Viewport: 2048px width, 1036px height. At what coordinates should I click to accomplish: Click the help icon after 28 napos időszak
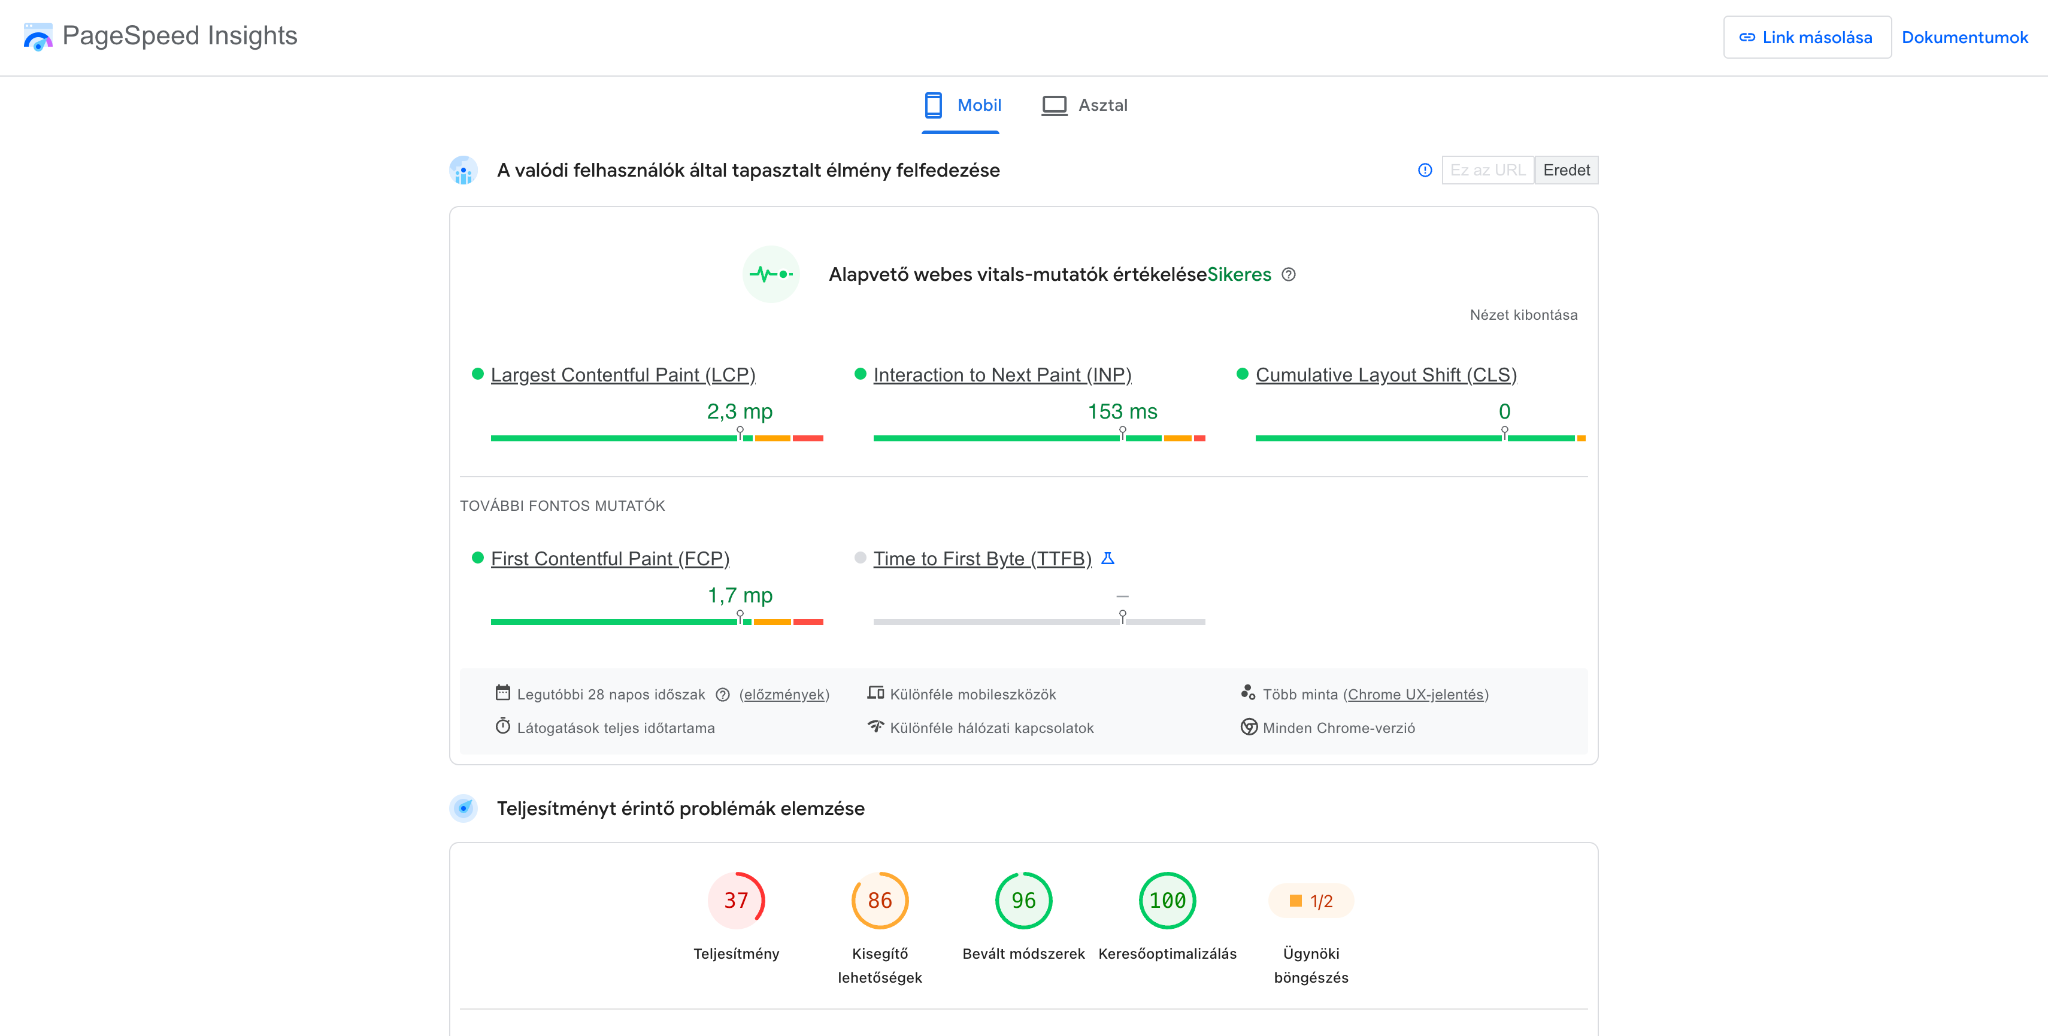click(722, 694)
